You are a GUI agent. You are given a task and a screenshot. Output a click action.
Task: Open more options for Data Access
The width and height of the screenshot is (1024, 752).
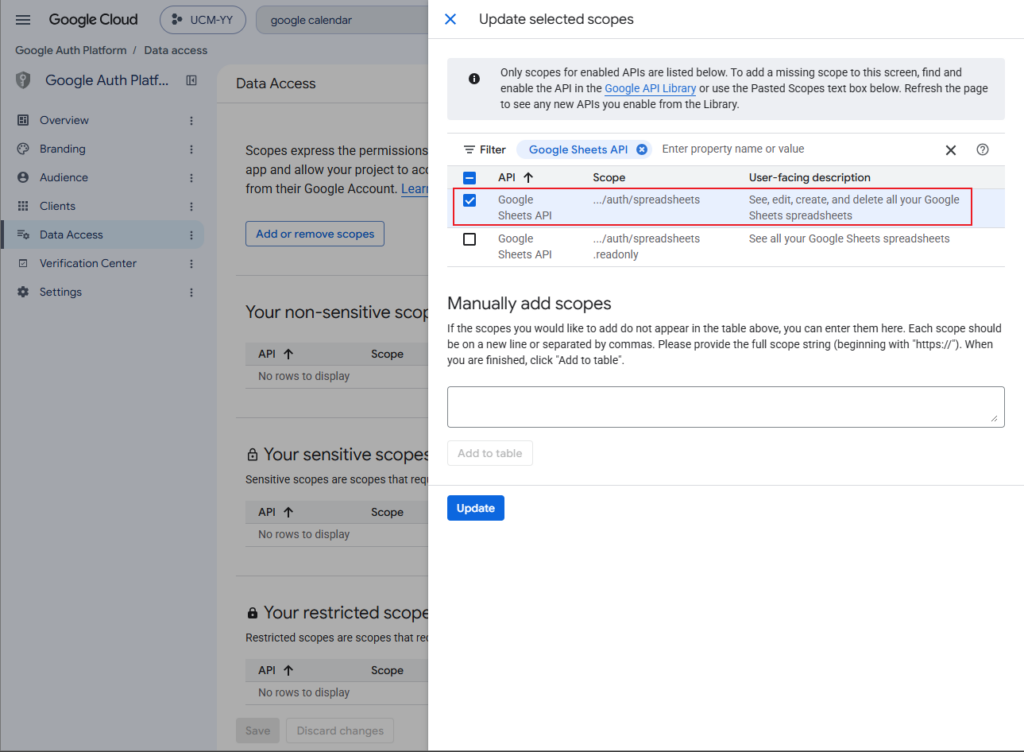(x=191, y=236)
